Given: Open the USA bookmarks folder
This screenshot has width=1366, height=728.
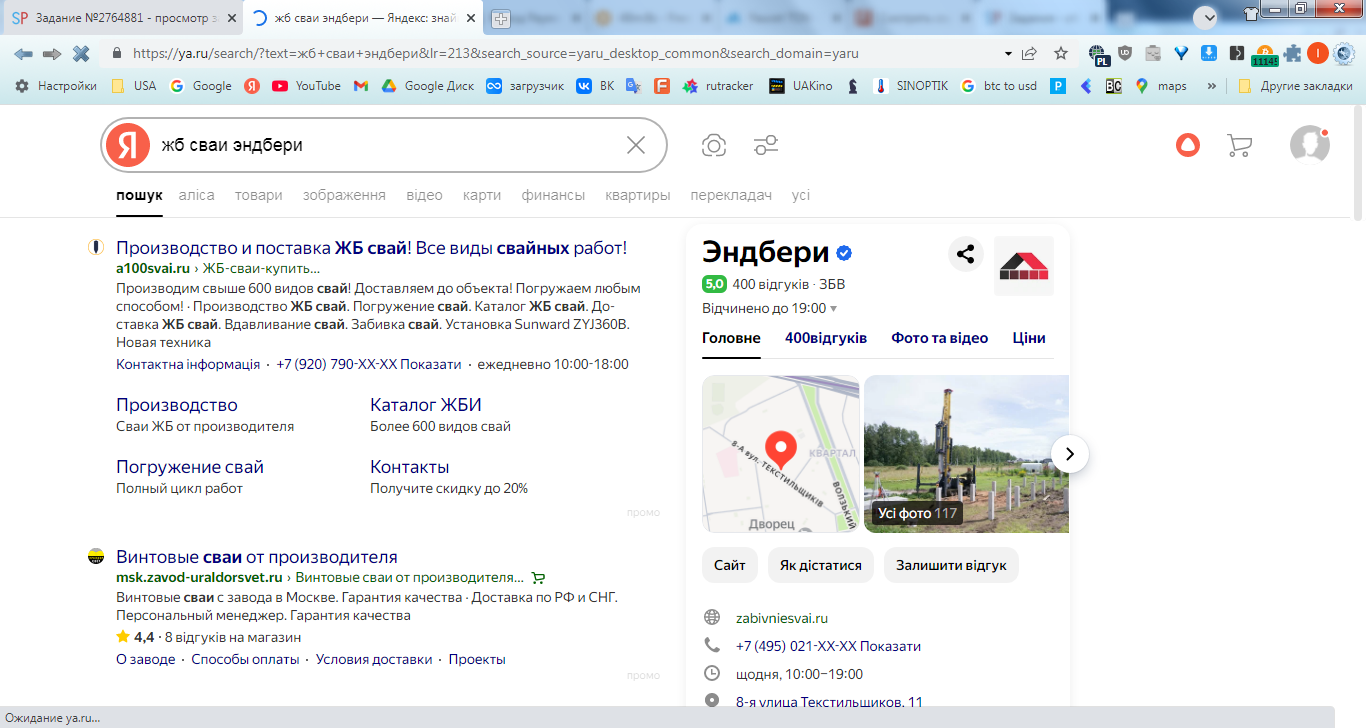Looking at the screenshot, I should [x=133, y=86].
